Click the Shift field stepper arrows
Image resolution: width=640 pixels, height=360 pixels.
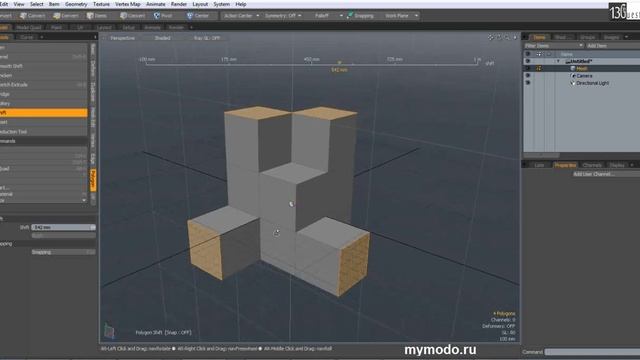93,227
